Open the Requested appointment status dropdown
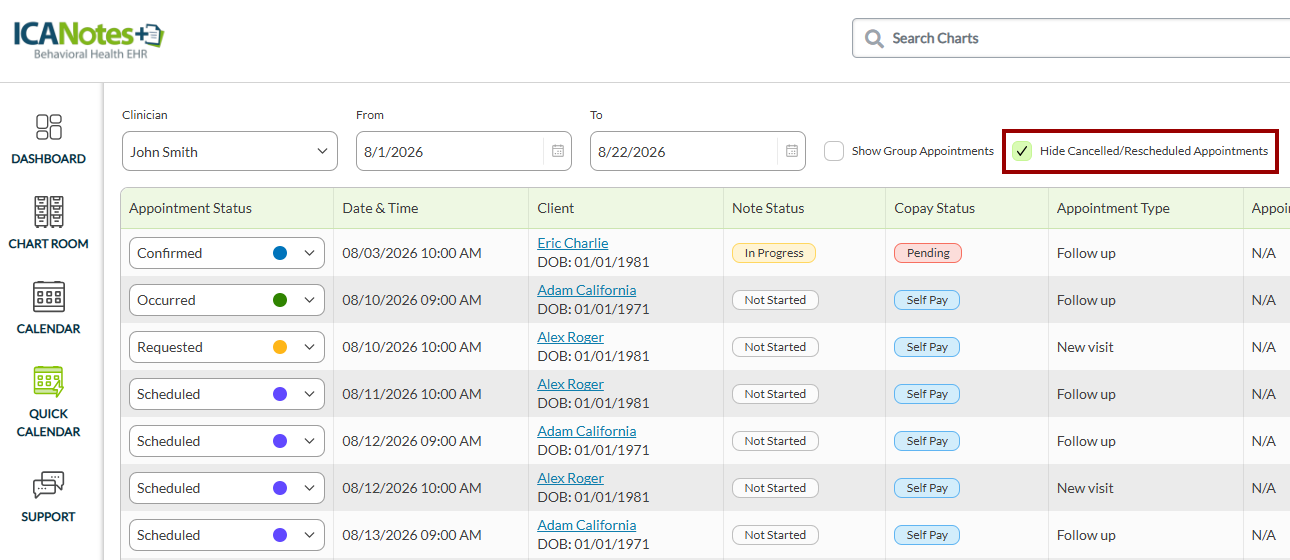The width and height of the screenshot is (1290, 560). click(227, 347)
